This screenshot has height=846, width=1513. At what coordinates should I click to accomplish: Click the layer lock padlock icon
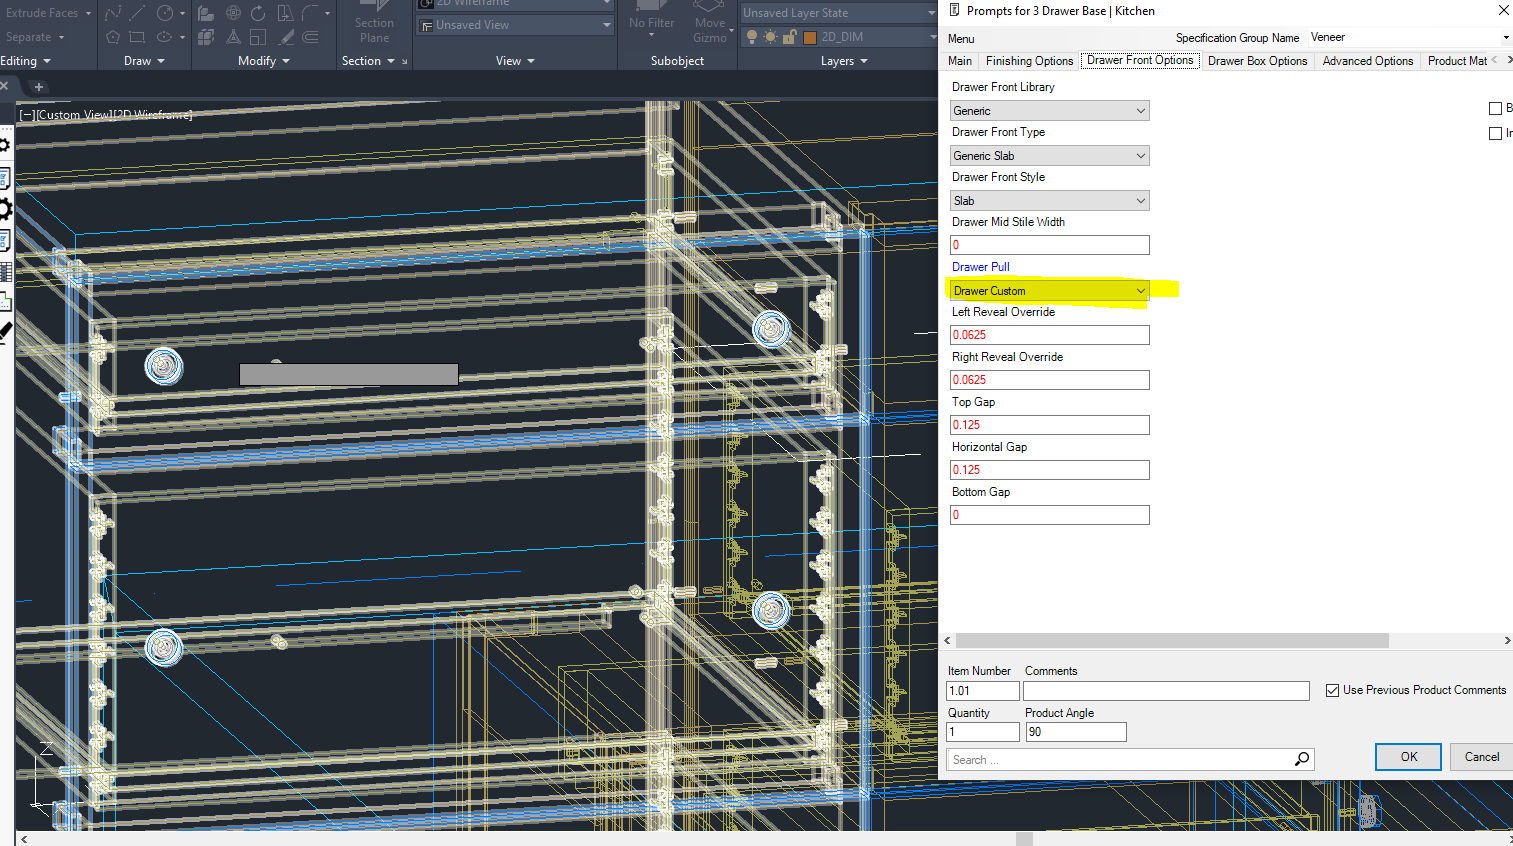point(789,37)
